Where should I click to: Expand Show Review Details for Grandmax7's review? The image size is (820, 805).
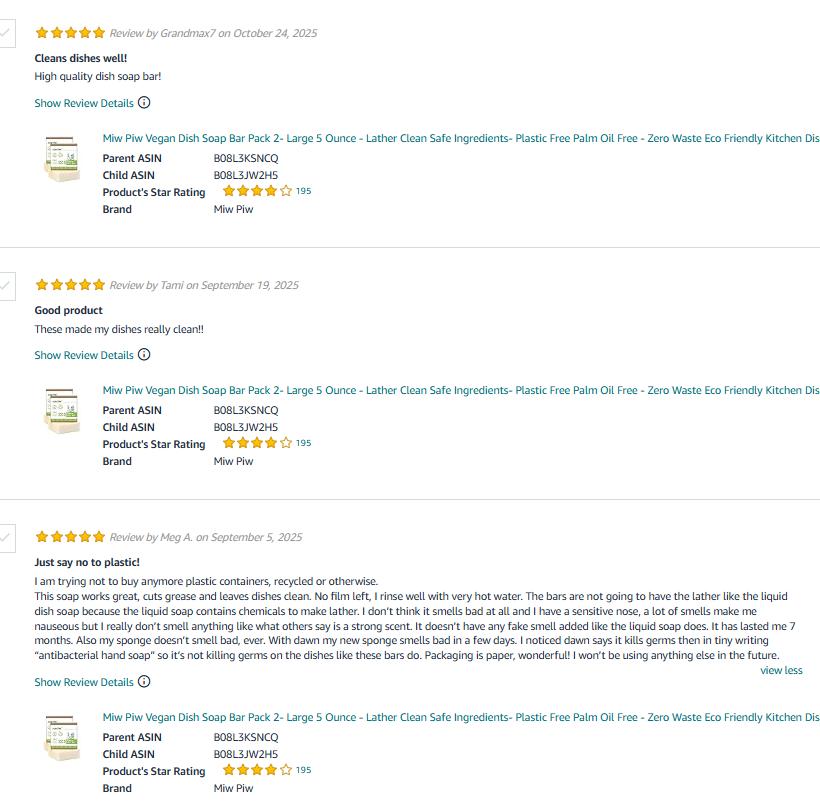[x=84, y=103]
